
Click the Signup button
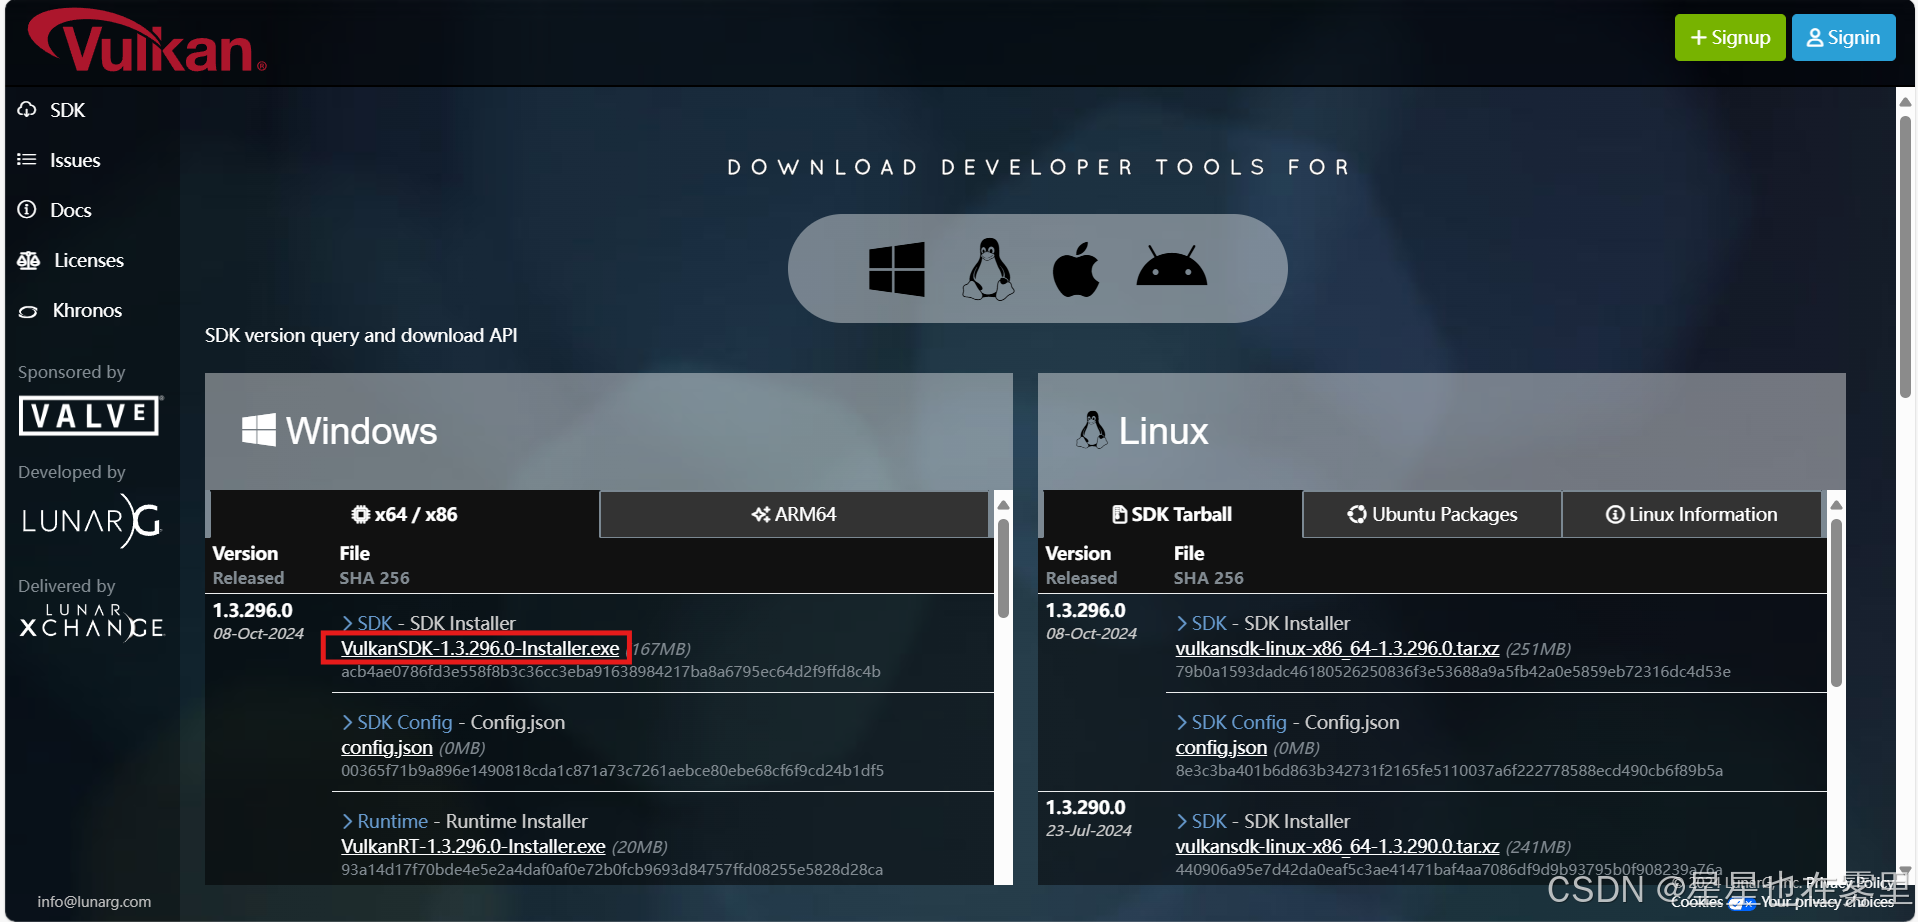pyautogui.click(x=1730, y=37)
